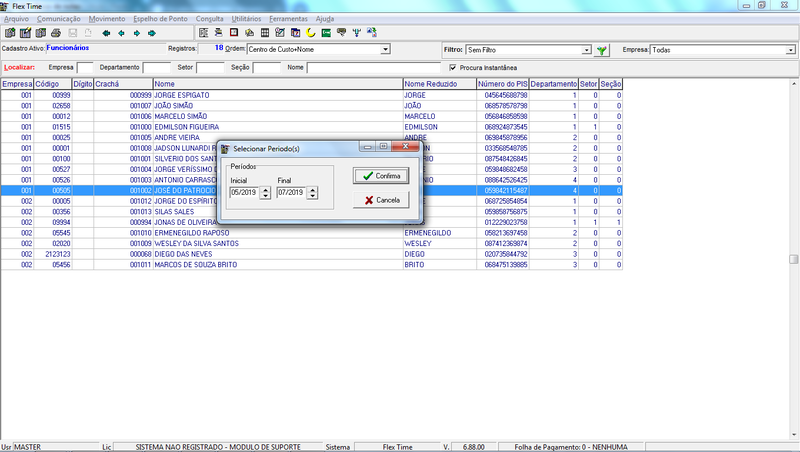The width and height of the screenshot is (800, 452).
Task: Go to last record with rightmost teal arrow
Action: pyautogui.click(x=152, y=33)
